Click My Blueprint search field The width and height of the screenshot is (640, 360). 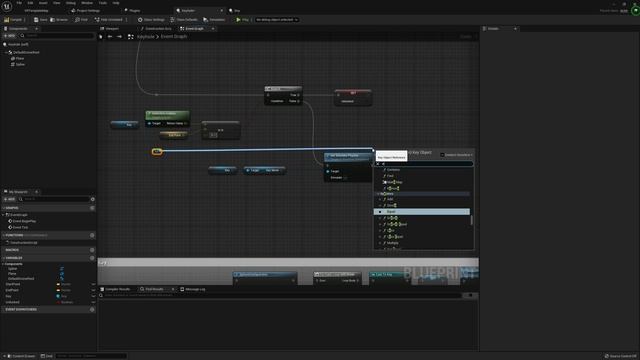[54, 199]
